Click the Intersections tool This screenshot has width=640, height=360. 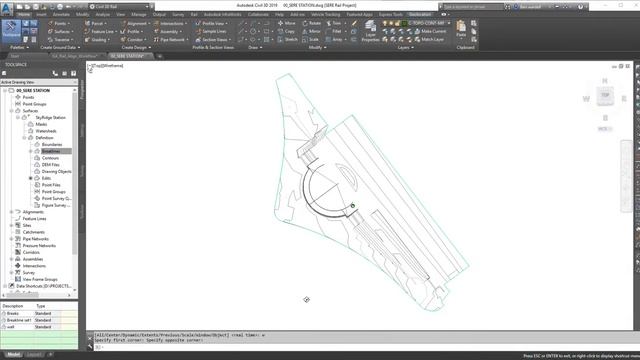[170, 23]
